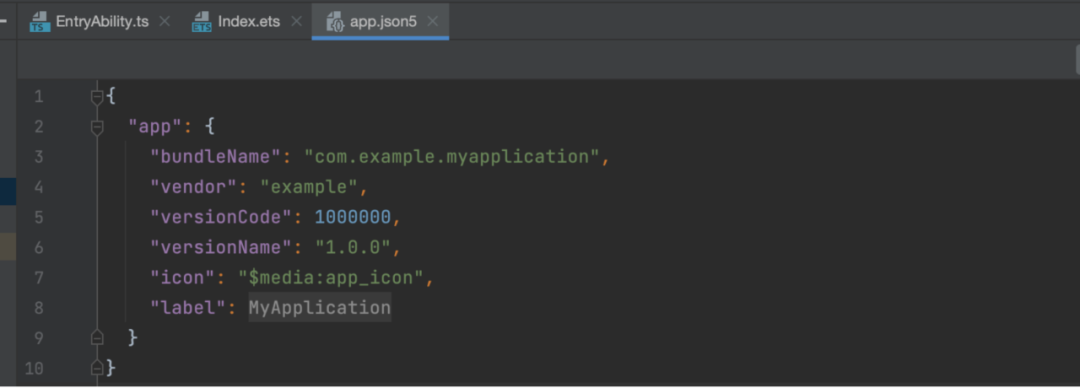The width and height of the screenshot is (1080, 388).
Task: Close the Index.ets tab
Action: coord(296,21)
